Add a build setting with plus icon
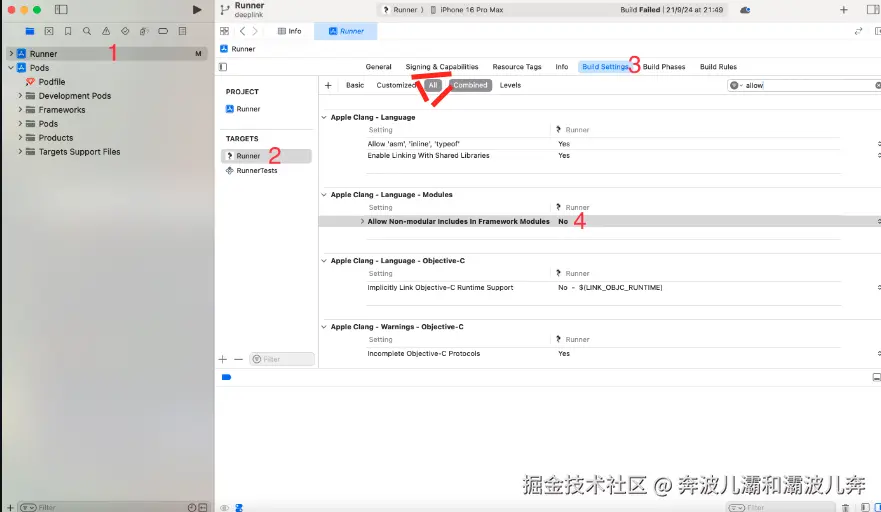This screenshot has width=881, height=512. point(328,85)
